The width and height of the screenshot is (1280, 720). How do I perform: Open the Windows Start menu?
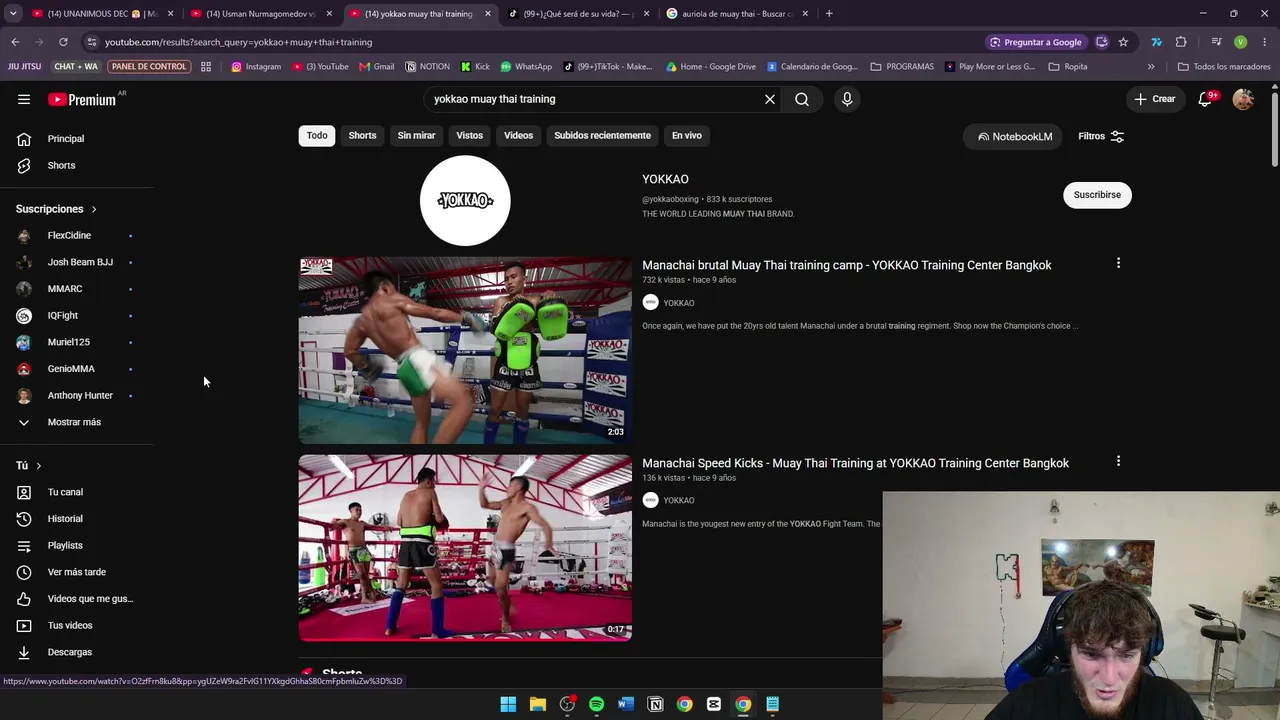508,704
